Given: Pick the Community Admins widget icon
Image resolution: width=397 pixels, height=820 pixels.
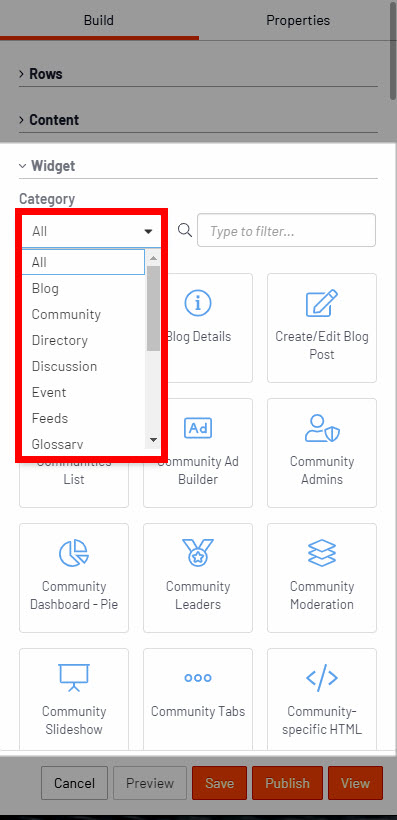Looking at the screenshot, I should tap(322, 428).
